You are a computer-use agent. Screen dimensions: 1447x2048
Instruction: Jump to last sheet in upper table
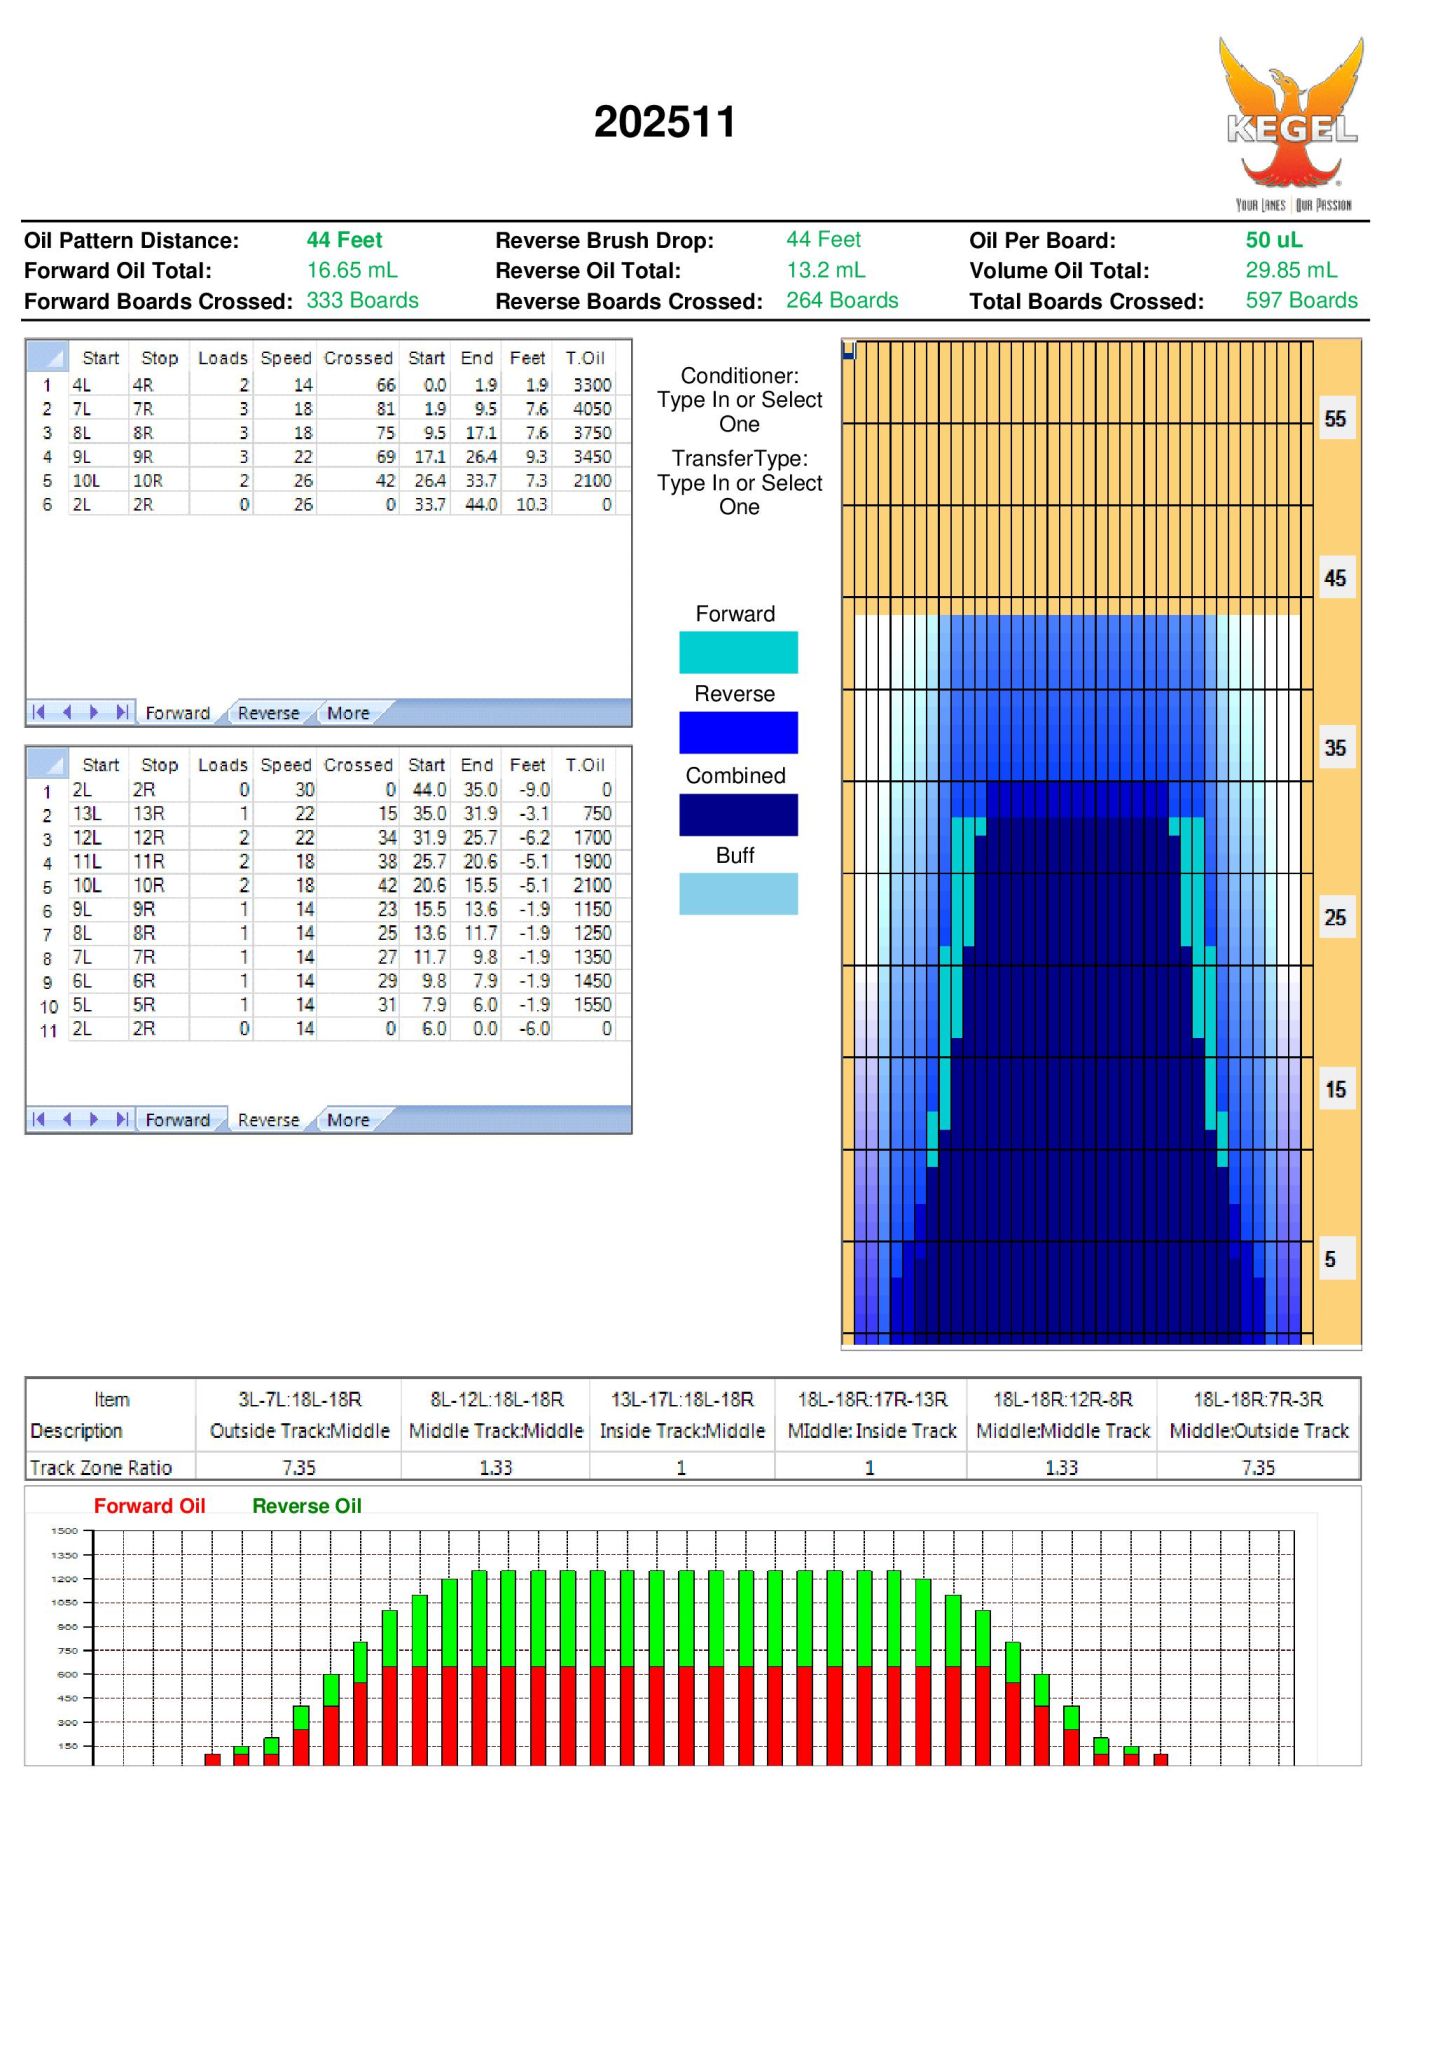[x=121, y=712]
